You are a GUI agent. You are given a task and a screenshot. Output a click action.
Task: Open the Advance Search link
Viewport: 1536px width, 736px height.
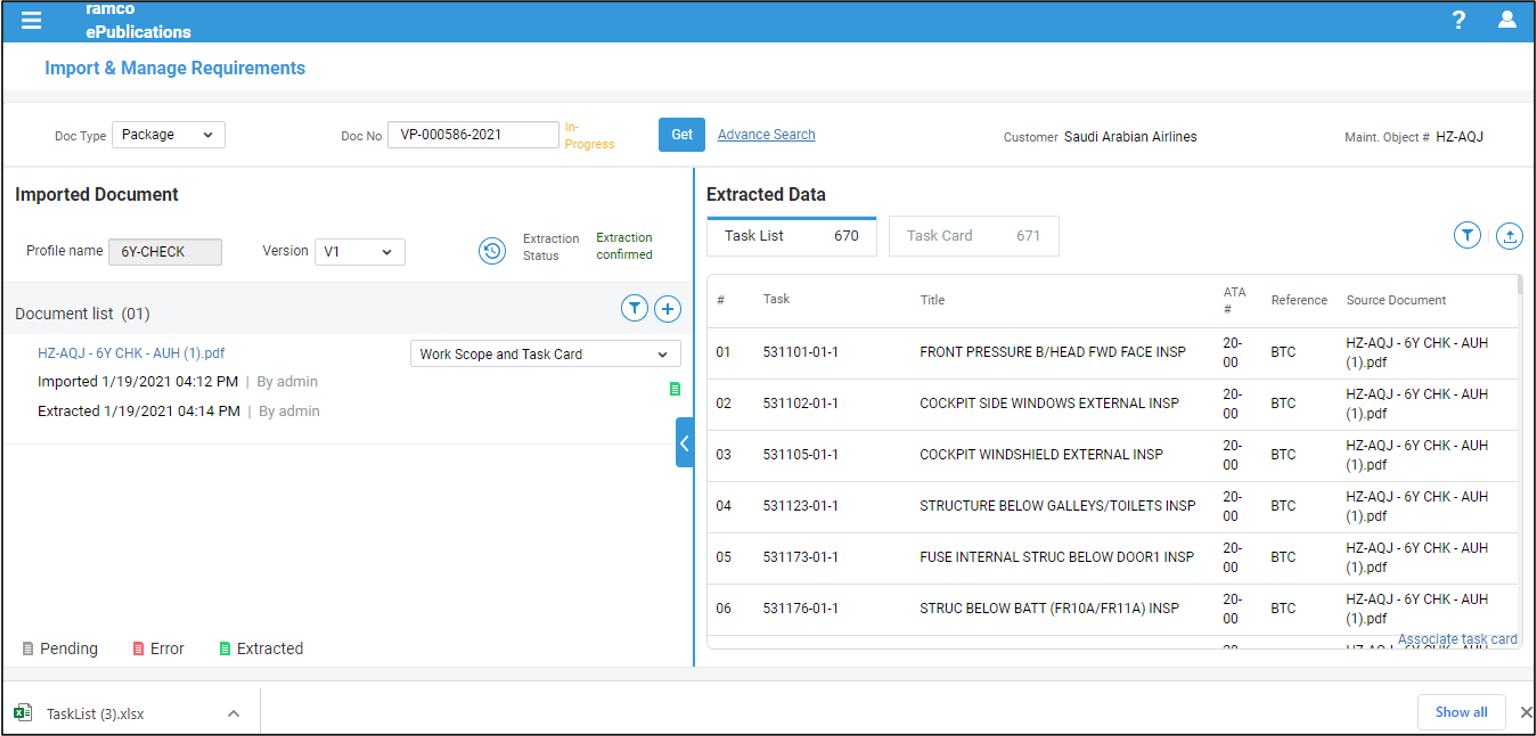(x=766, y=135)
